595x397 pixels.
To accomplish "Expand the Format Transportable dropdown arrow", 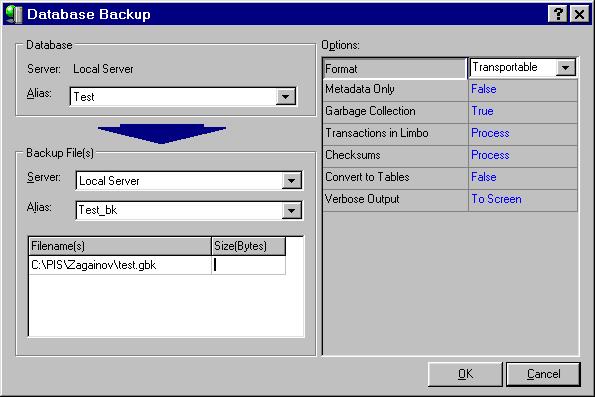I will pos(565,68).
